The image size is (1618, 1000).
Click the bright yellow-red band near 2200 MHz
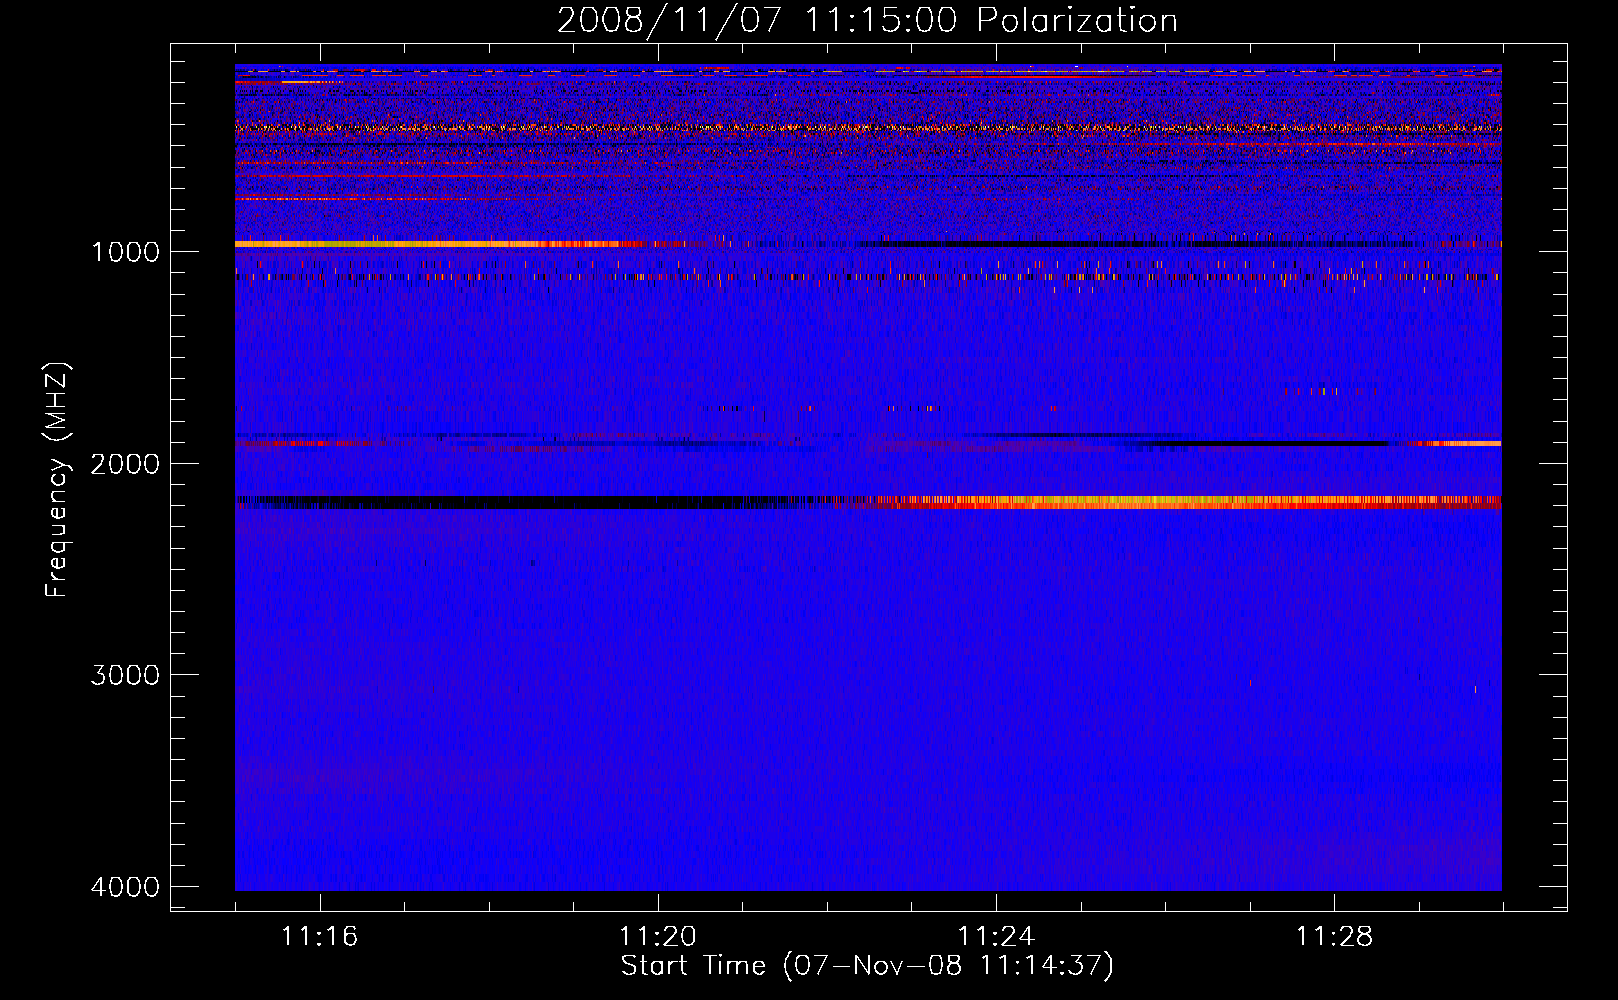[x=1185, y=502]
